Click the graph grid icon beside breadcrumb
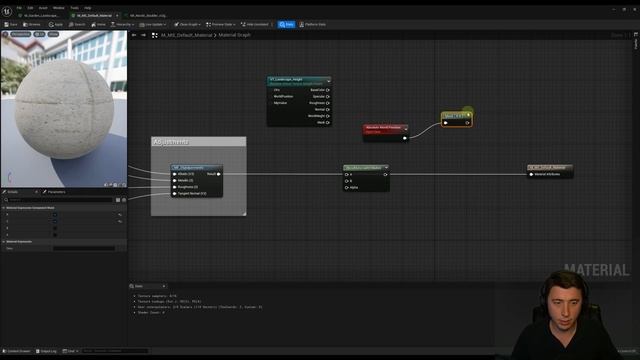 (155, 36)
